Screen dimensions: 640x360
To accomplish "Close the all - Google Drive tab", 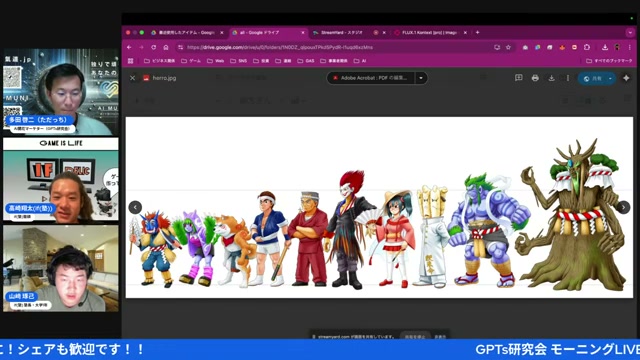I will coord(303,33).
